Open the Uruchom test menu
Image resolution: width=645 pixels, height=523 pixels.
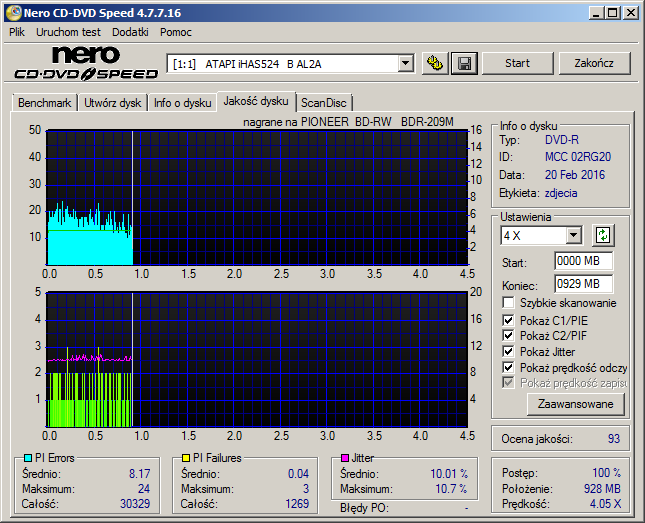(68, 32)
